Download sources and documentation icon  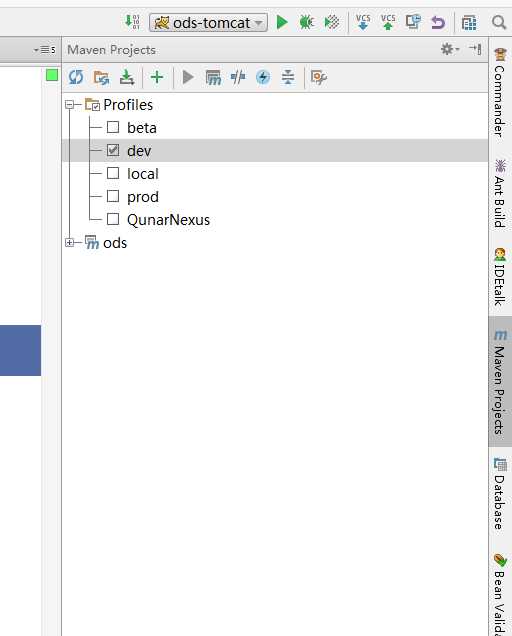click(x=127, y=77)
